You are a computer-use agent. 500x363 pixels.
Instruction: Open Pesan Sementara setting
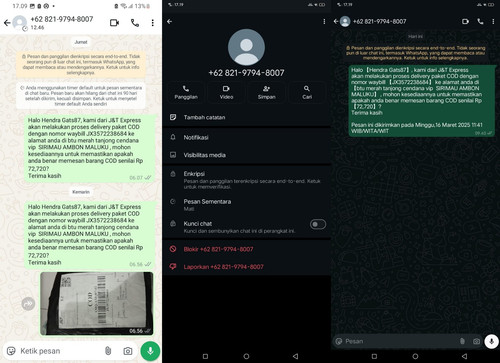point(247,205)
